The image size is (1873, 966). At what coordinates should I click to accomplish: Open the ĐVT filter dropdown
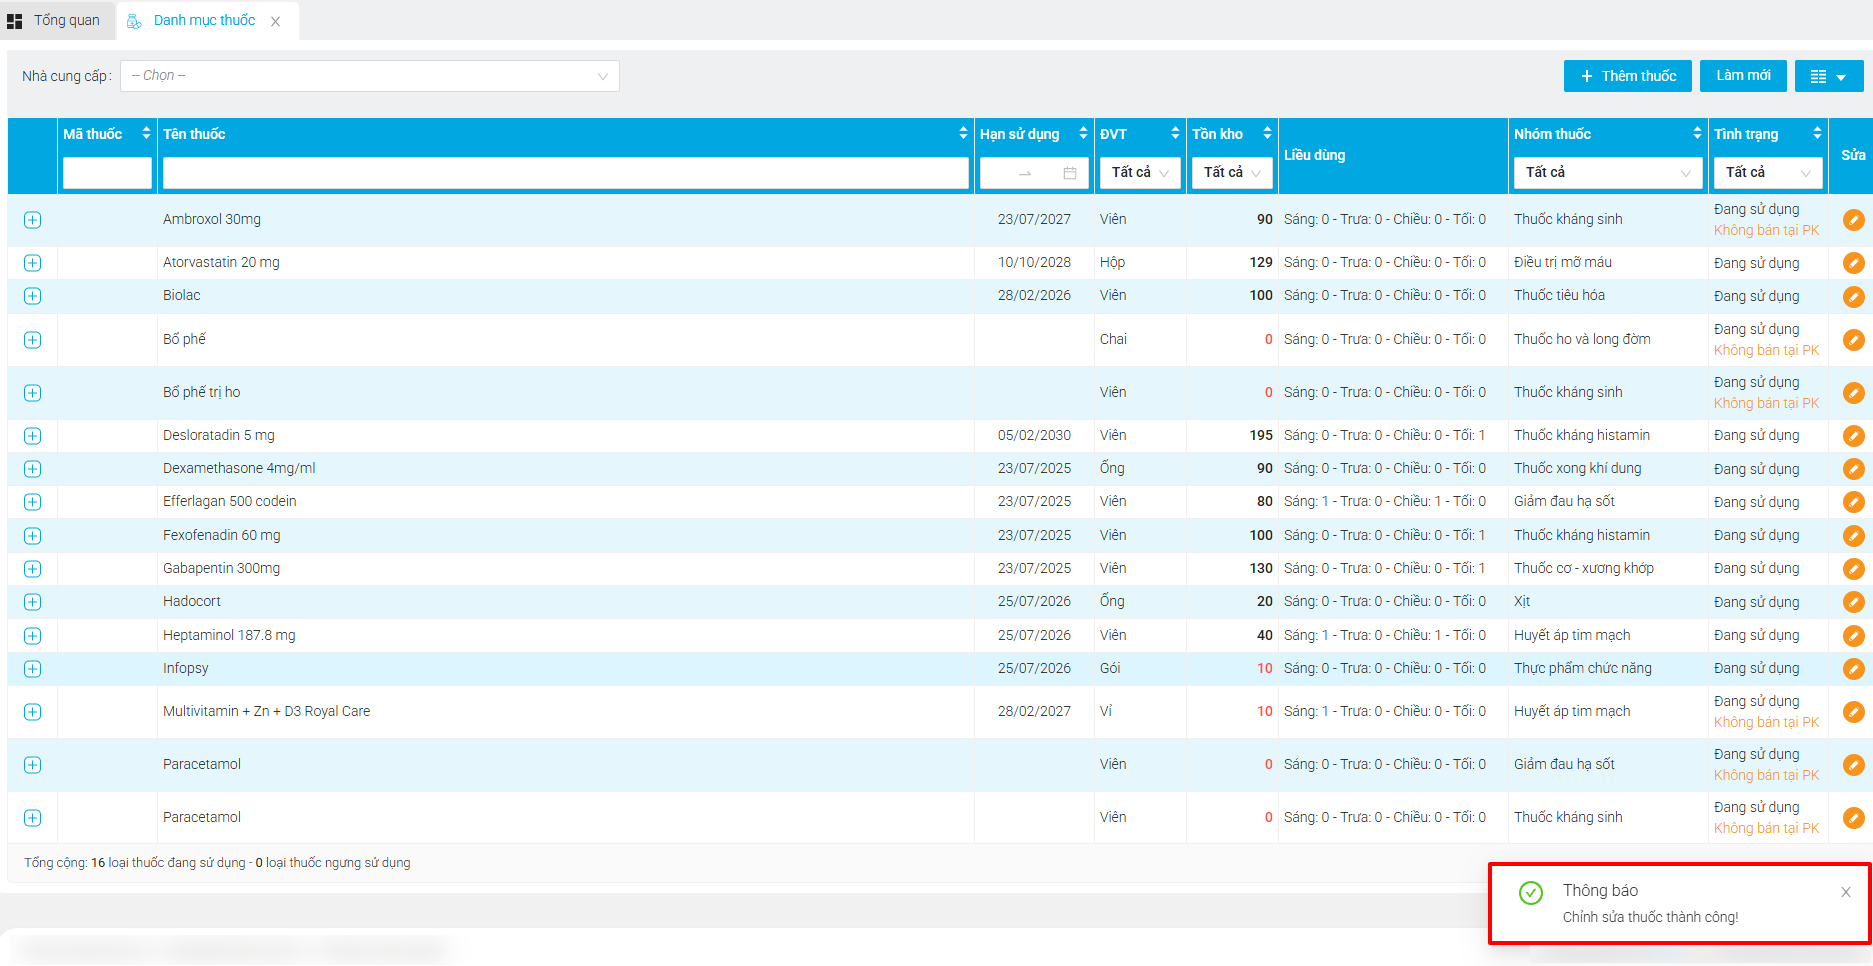[x=1140, y=173]
